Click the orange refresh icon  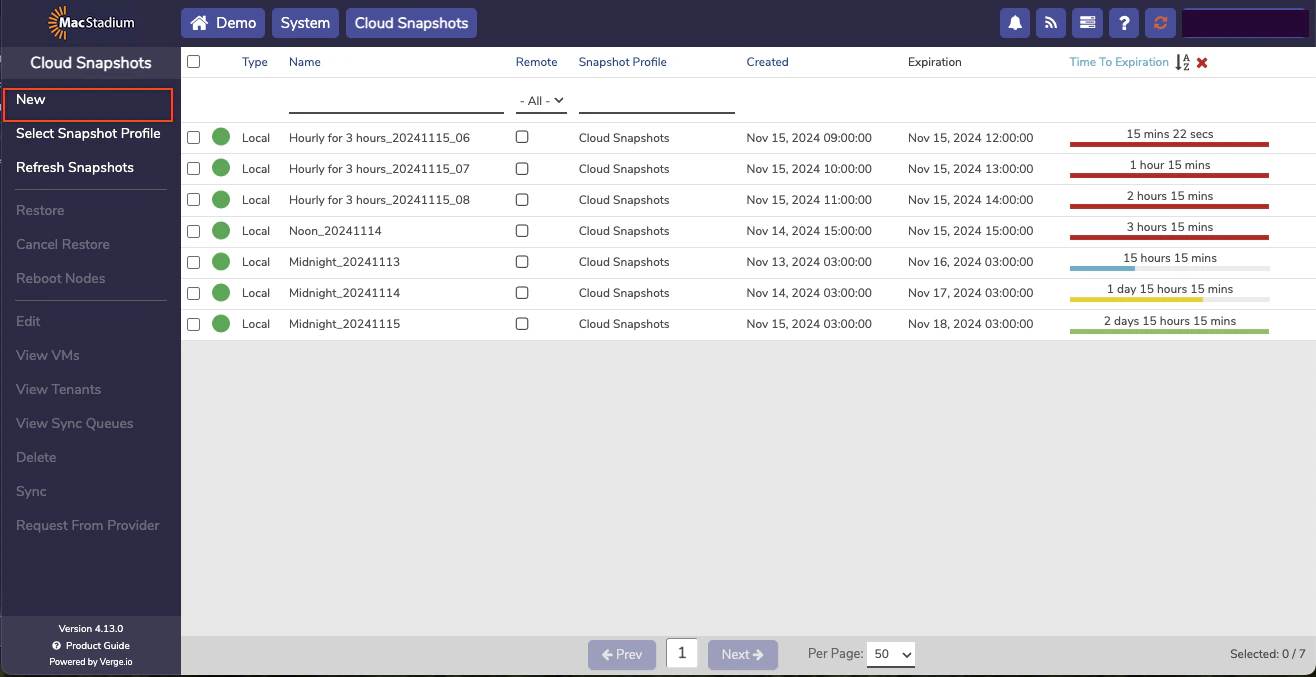click(x=1160, y=22)
